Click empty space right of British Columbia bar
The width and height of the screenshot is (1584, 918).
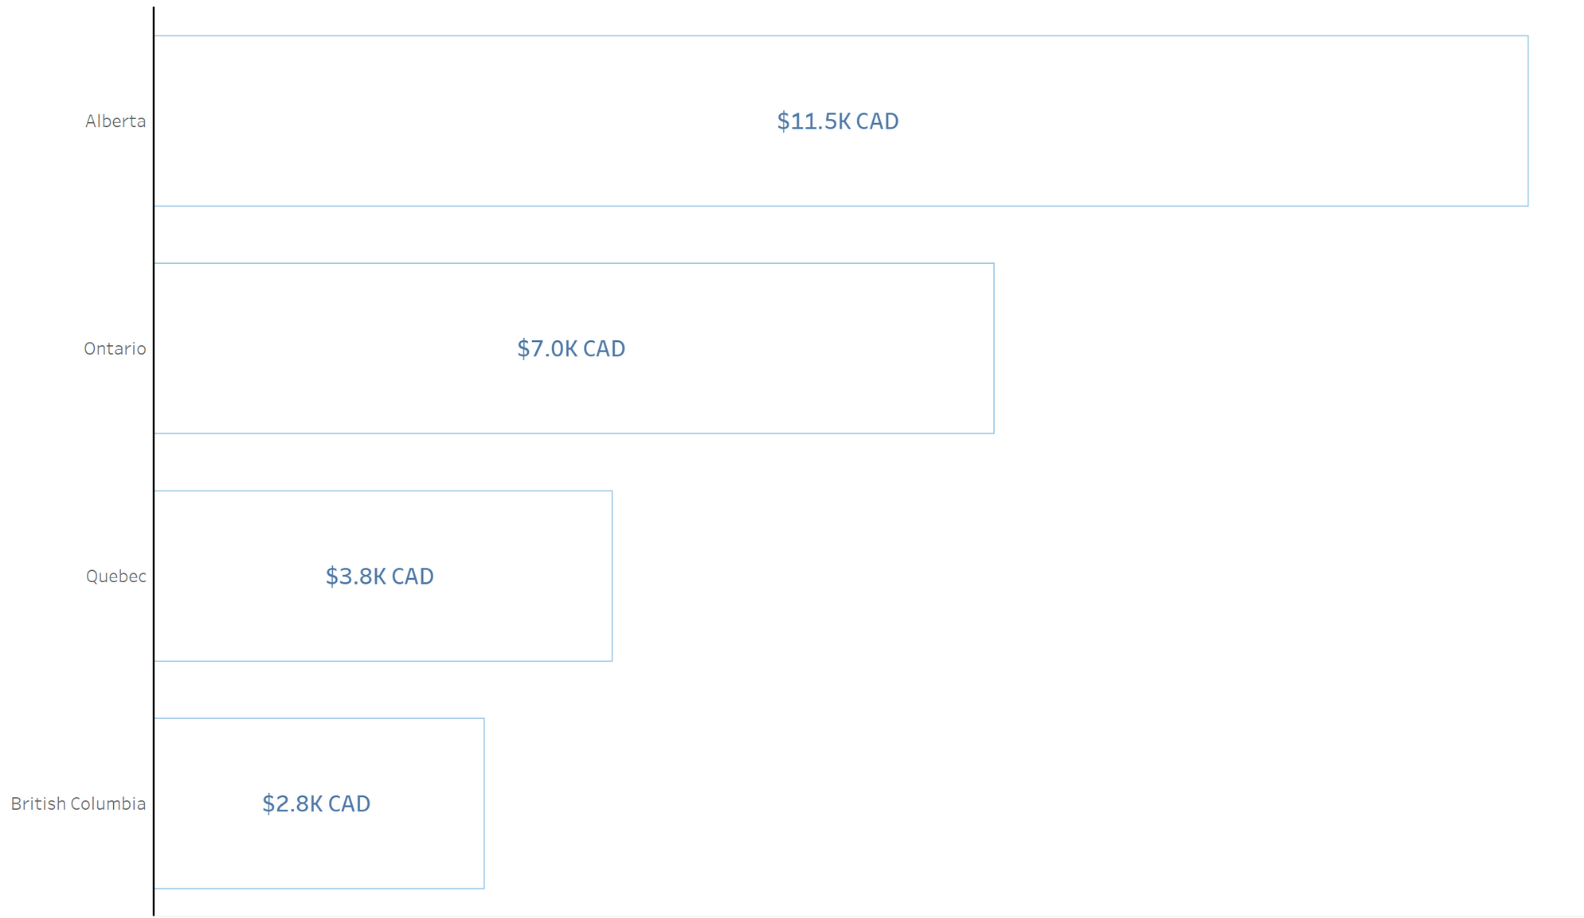(1000, 804)
